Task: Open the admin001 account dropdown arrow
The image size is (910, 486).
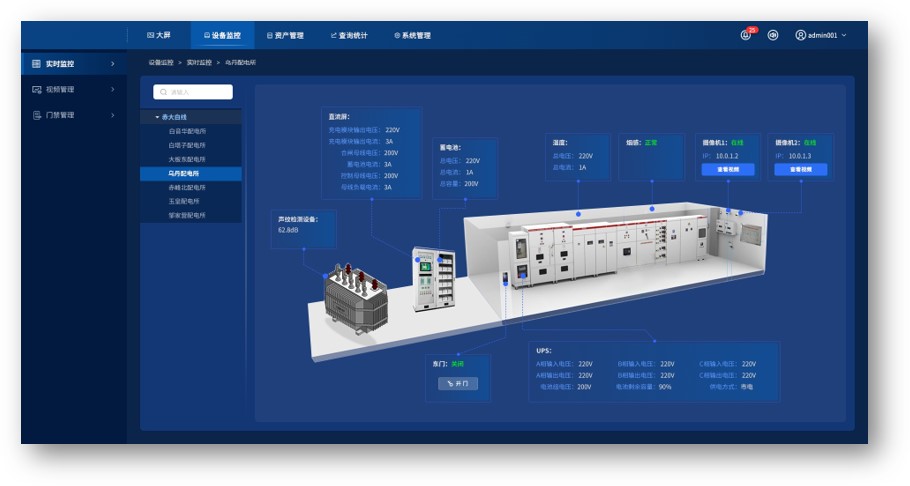Action: coord(844,35)
